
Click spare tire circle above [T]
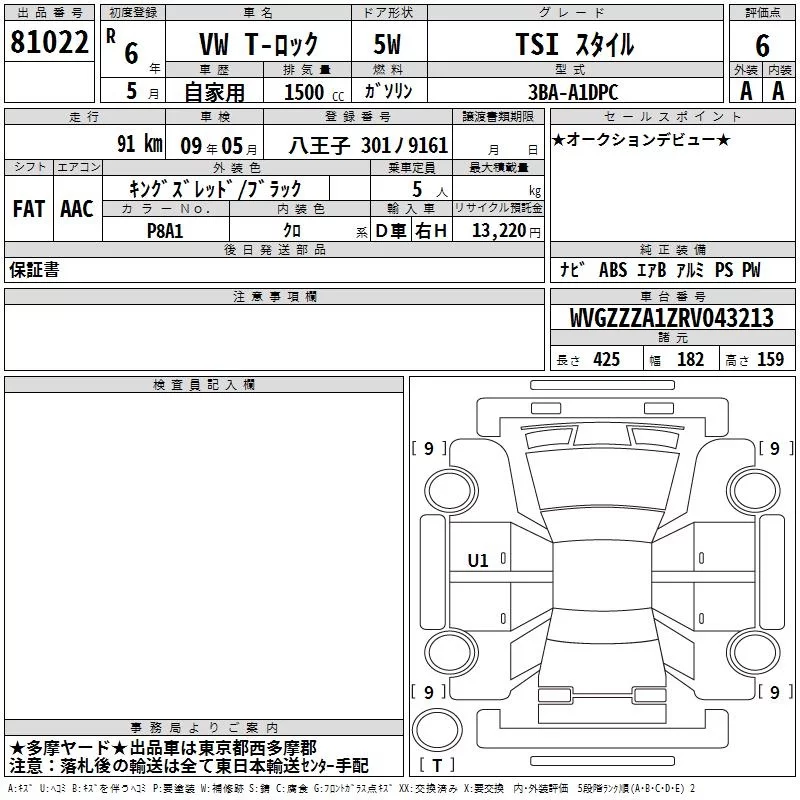click(x=437, y=730)
